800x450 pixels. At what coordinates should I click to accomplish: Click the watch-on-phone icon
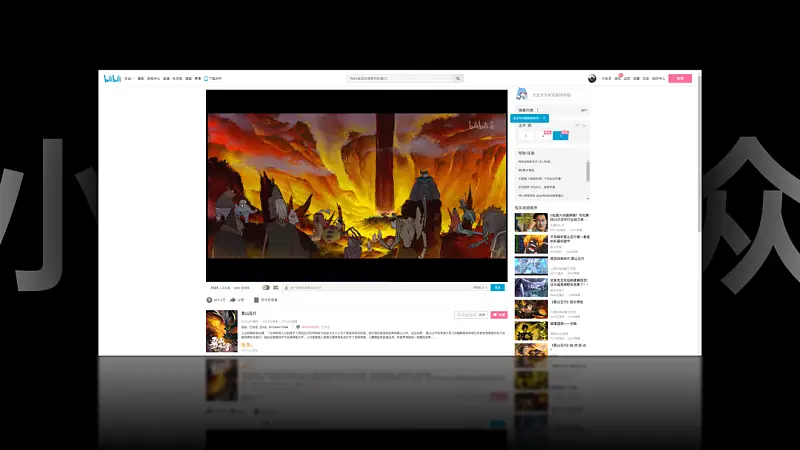click(x=256, y=300)
